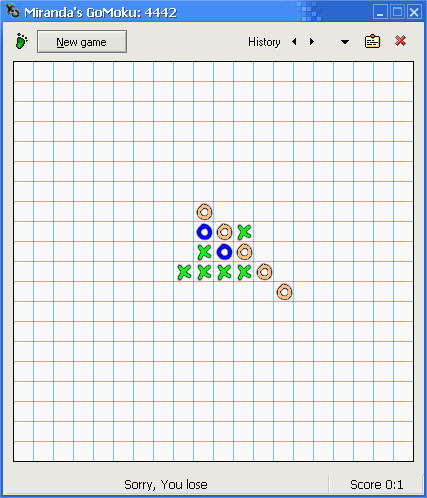Click the green footprint icon
Screen dimensions: 427x498
[21, 41]
